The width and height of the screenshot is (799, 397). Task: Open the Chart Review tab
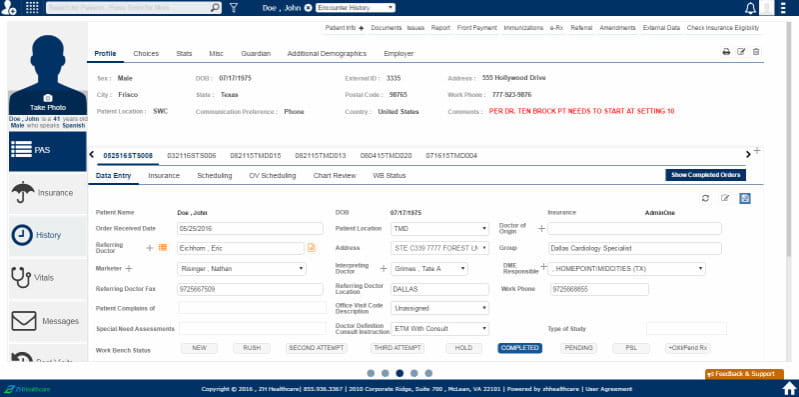(334, 175)
